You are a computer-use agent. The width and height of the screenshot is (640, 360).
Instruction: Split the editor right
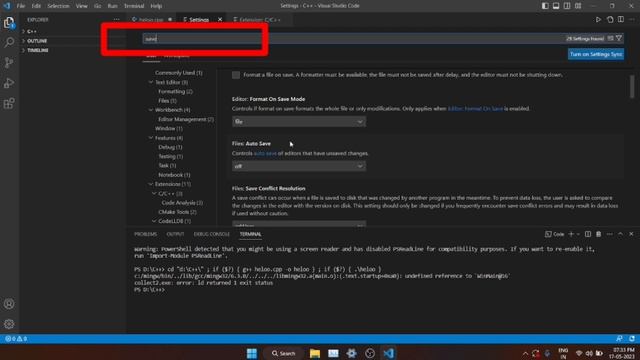tap(621, 20)
